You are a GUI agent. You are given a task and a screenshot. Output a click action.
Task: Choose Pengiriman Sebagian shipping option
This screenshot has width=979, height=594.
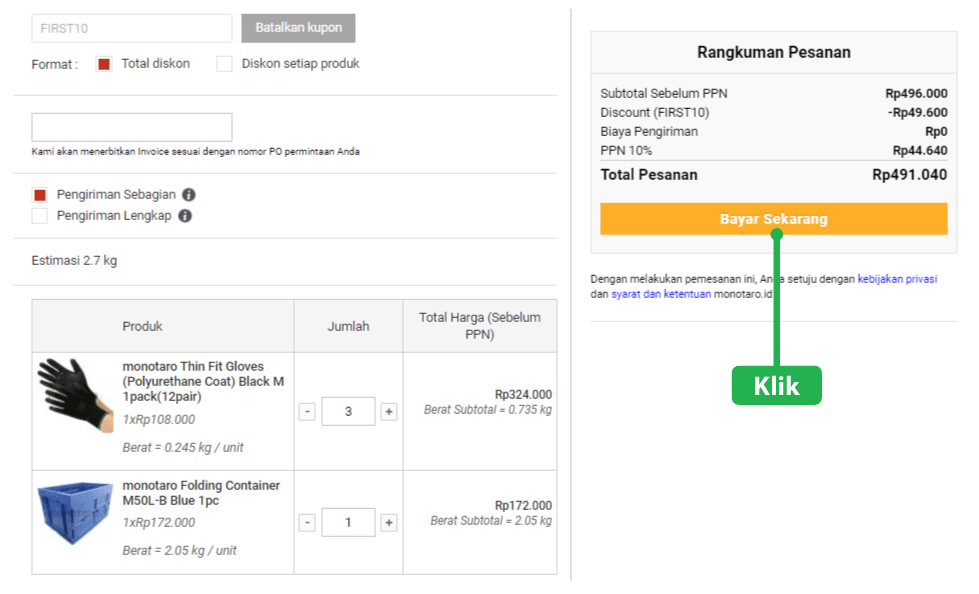[x=40, y=195]
